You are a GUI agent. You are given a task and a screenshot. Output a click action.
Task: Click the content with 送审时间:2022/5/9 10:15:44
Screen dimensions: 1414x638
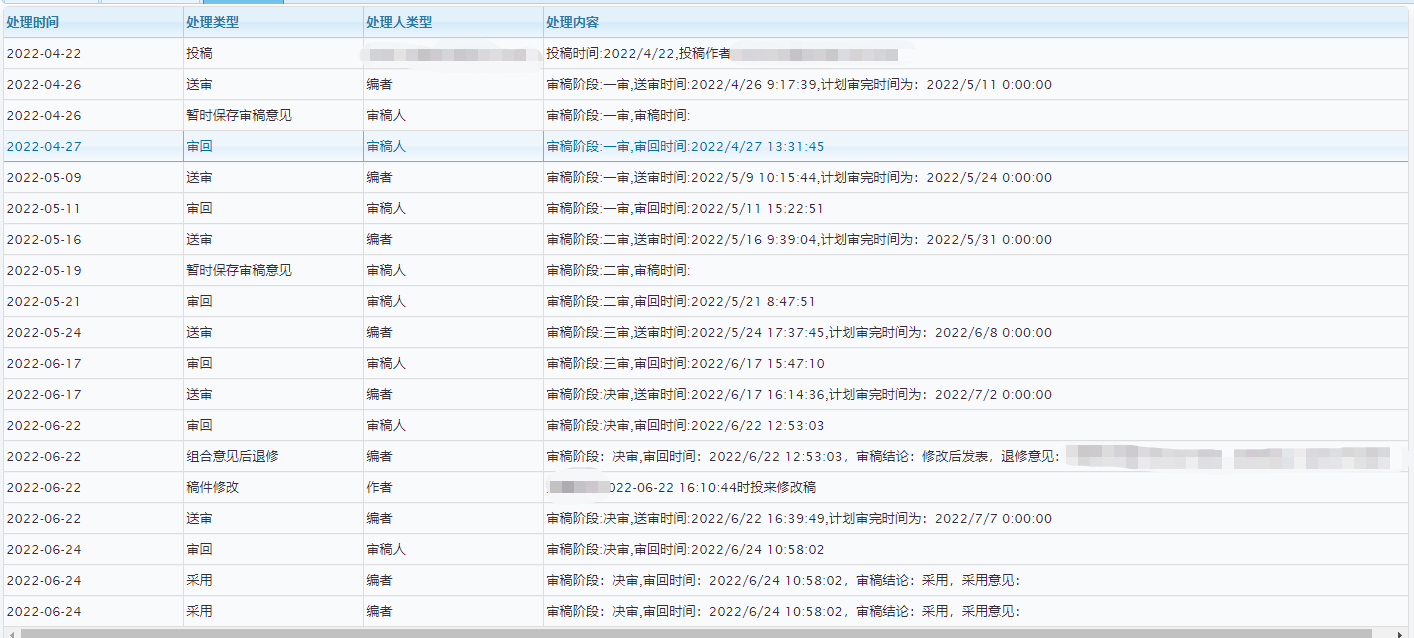799,178
